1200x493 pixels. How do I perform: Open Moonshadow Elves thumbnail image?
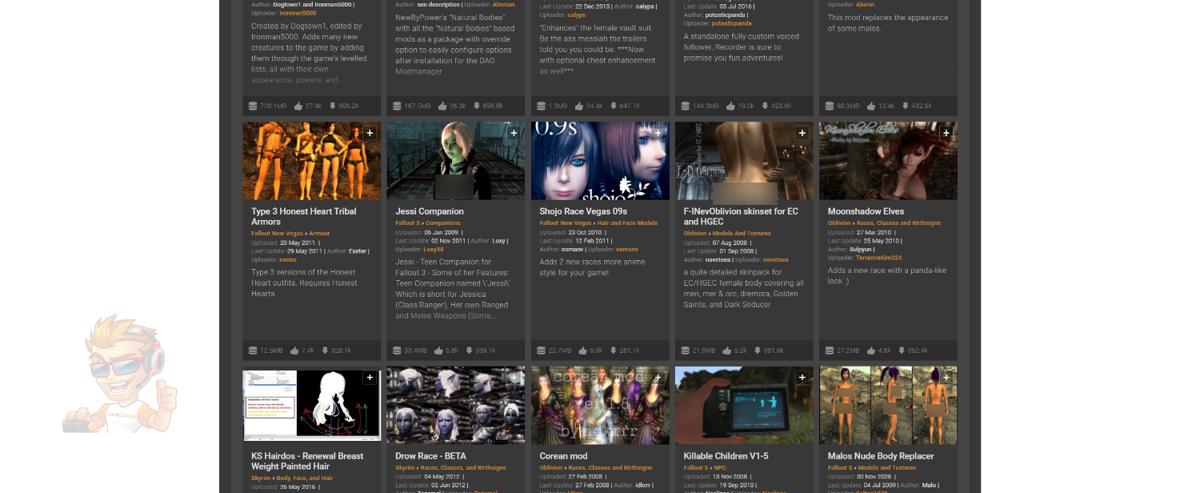(x=887, y=161)
